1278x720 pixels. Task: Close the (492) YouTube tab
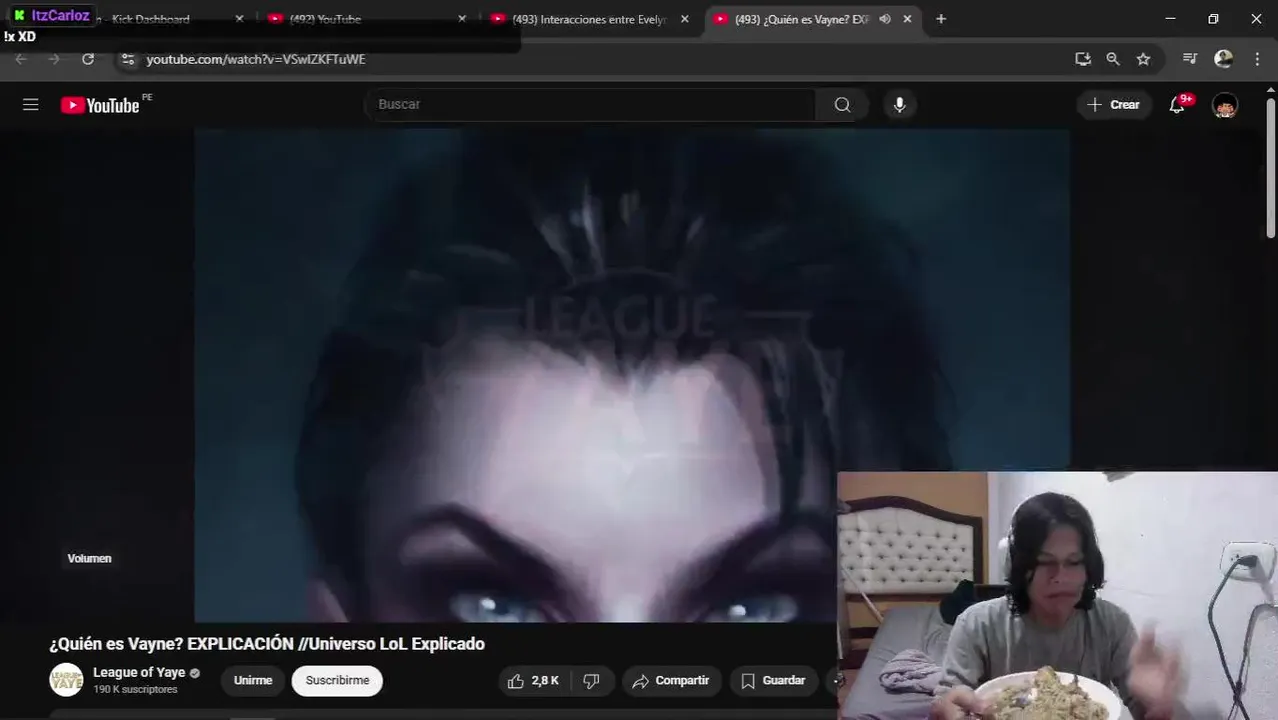pos(462,19)
